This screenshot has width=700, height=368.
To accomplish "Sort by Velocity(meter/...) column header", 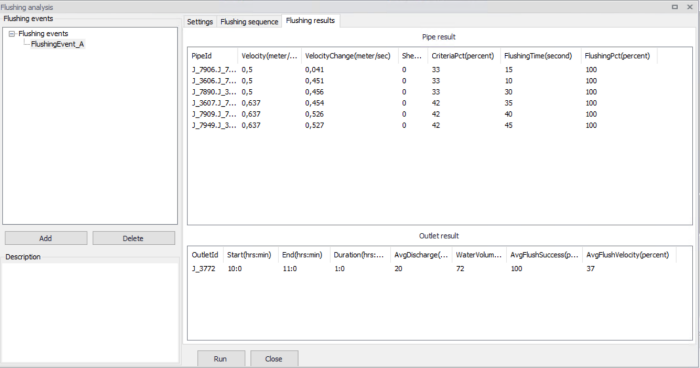I will (x=269, y=56).
